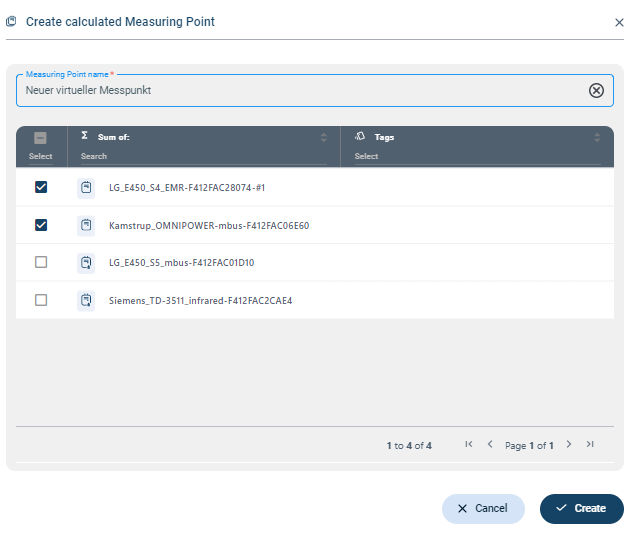Check the Siemens_TD-3511_infrared row checkbox

pos(41,300)
